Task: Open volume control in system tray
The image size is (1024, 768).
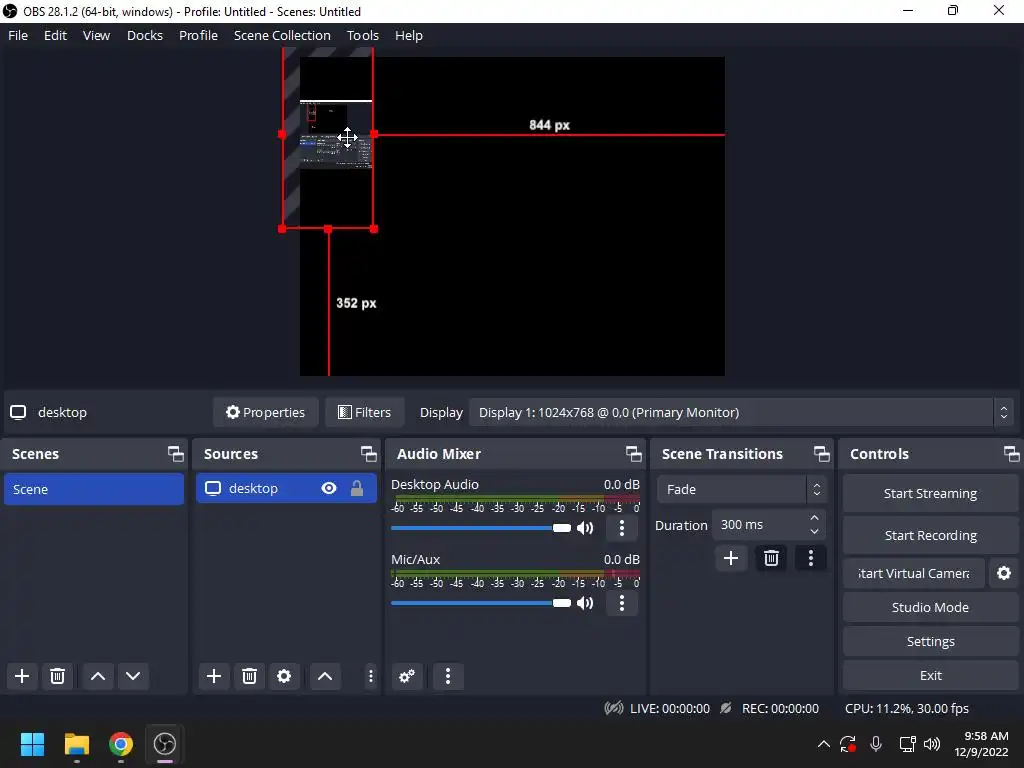Action: click(x=933, y=744)
